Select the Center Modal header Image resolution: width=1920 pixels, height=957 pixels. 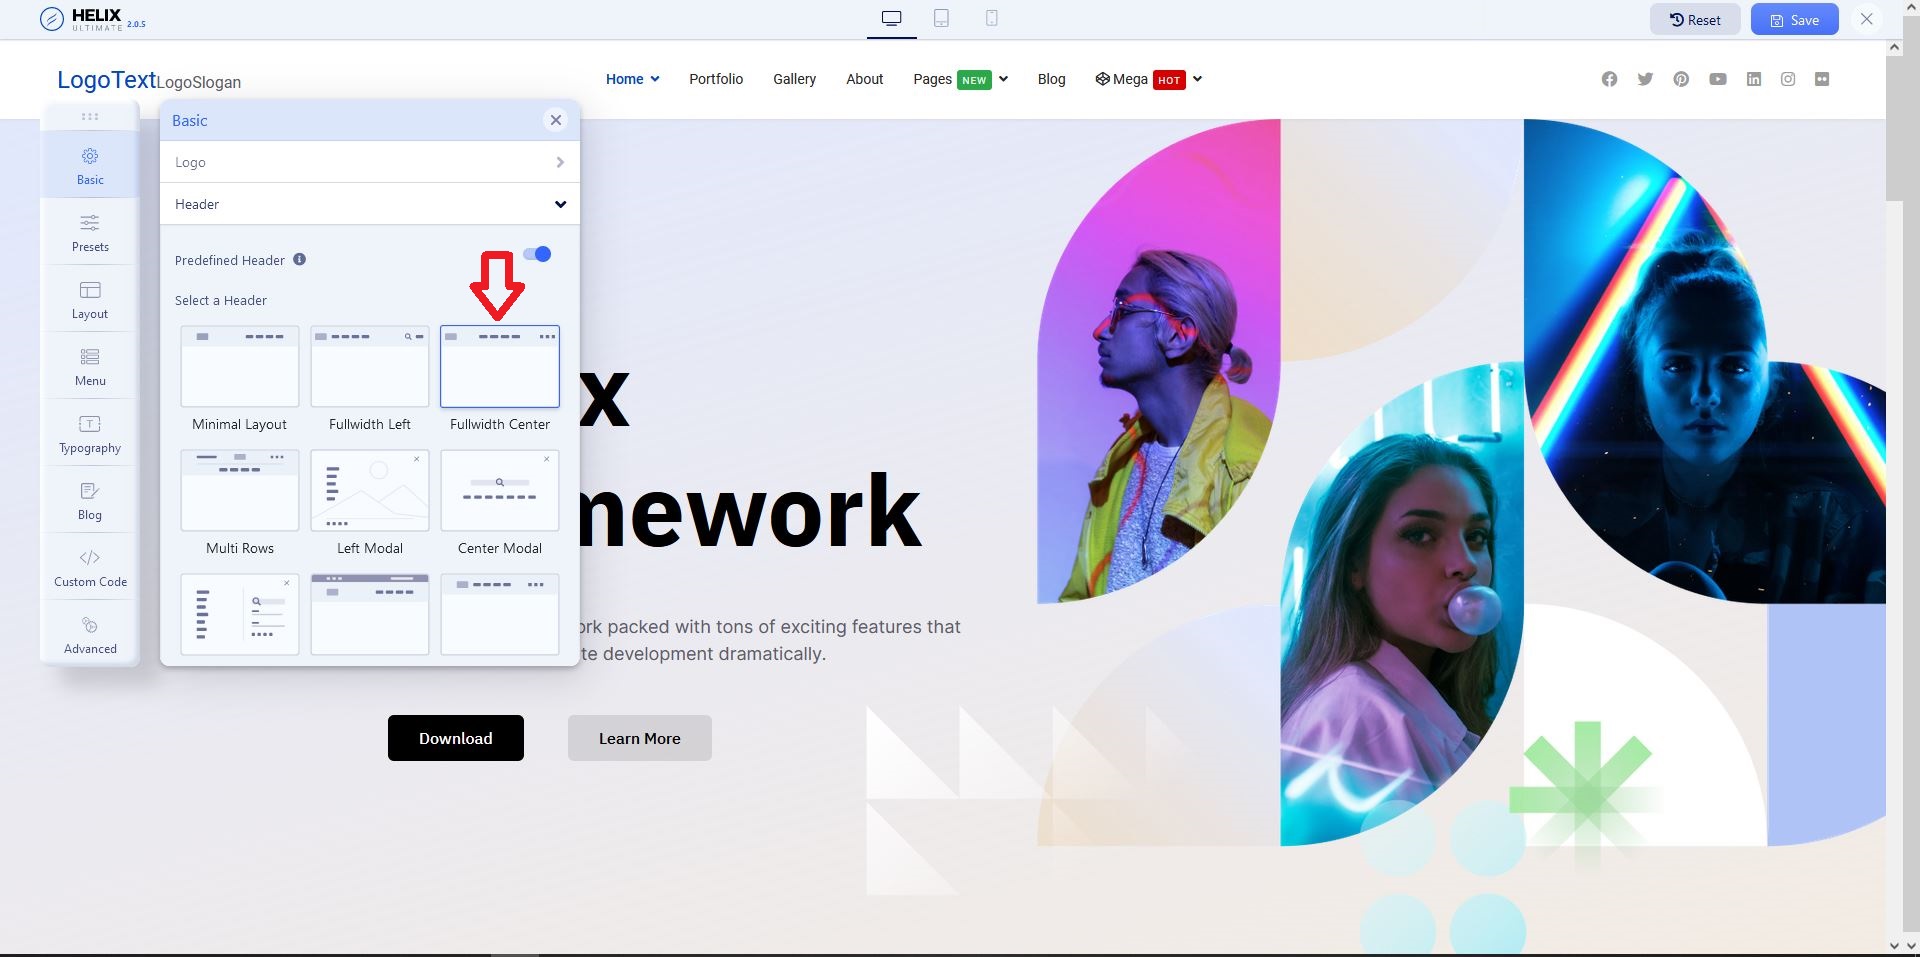click(500, 491)
